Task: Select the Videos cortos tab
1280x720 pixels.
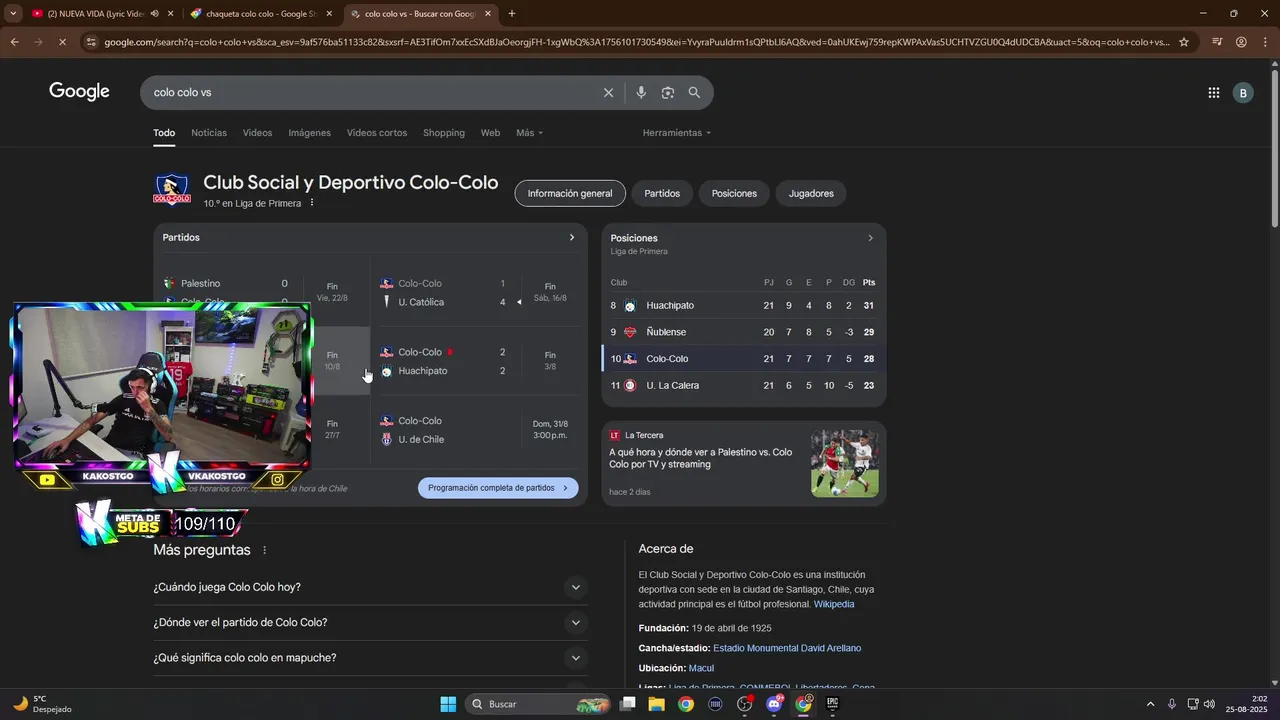Action: tap(377, 133)
